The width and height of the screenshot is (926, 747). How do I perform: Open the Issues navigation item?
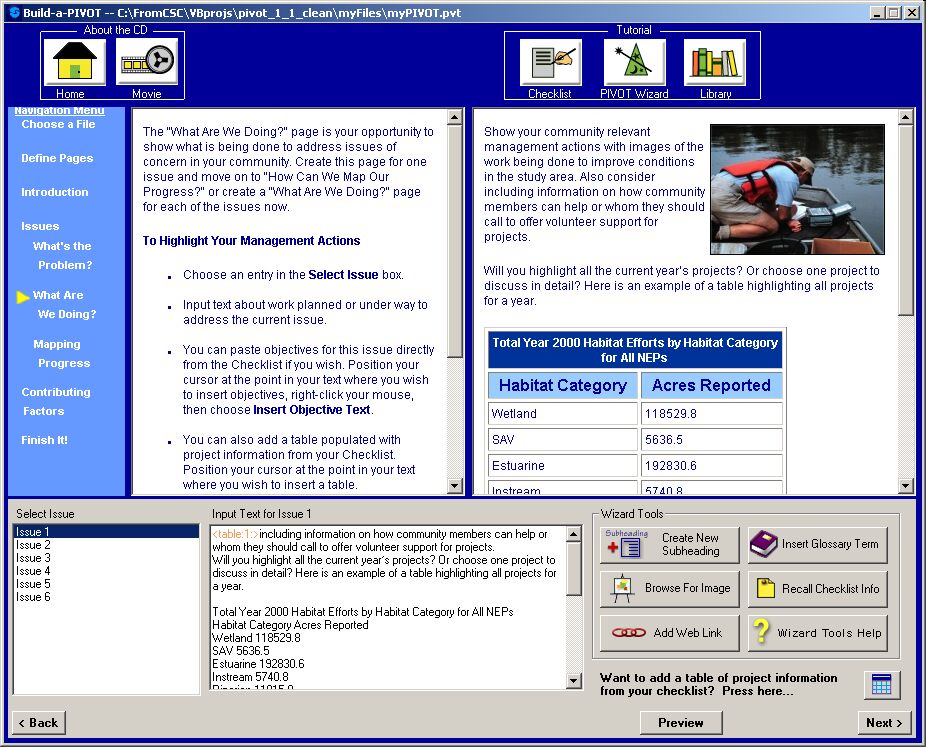point(40,226)
